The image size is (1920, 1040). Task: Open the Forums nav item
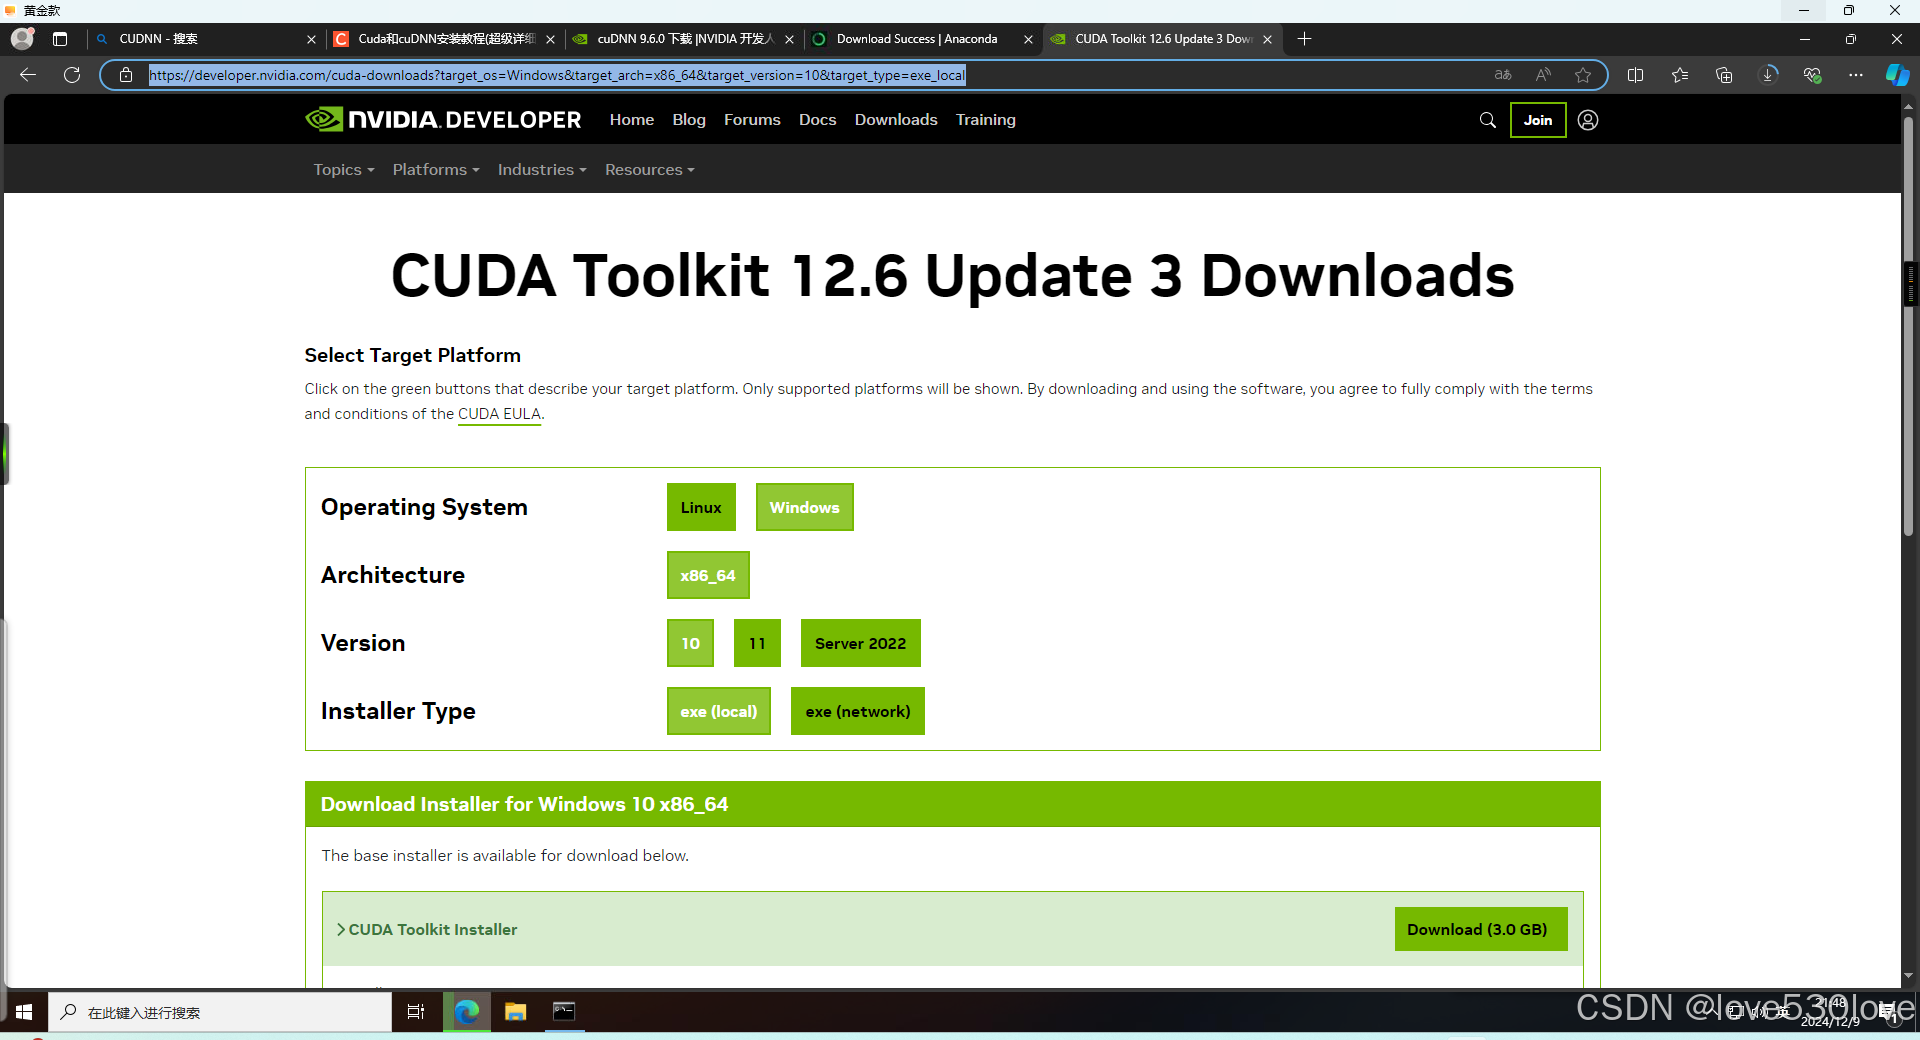pyautogui.click(x=752, y=120)
